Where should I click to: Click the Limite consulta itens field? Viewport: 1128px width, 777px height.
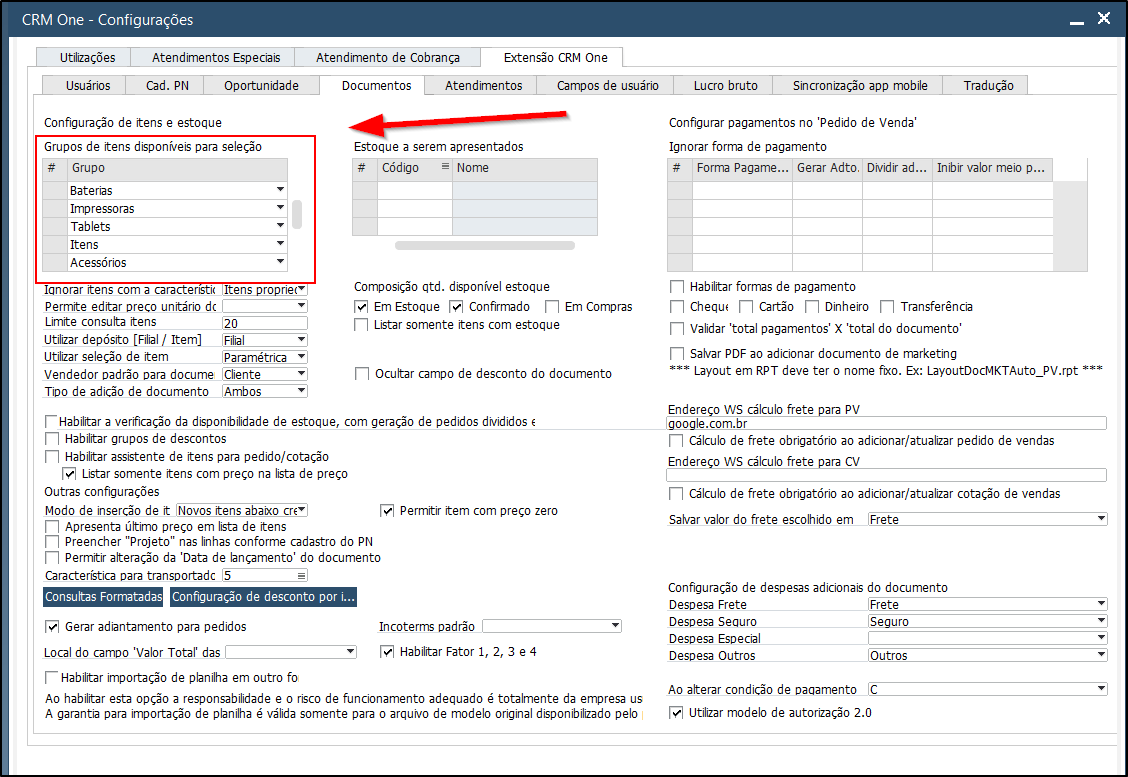pyautogui.click(x=264, y=323)
